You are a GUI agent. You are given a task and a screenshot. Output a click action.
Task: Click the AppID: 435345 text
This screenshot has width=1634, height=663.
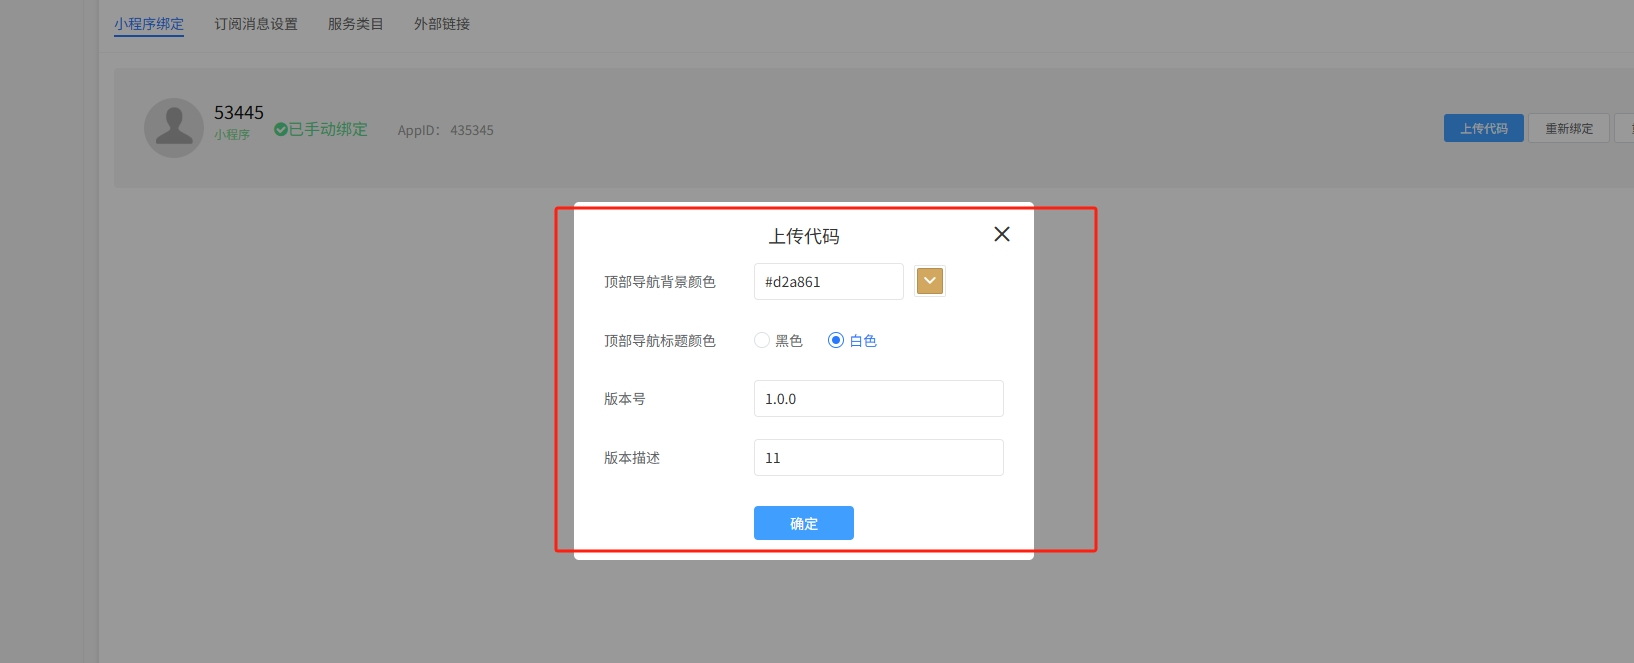(x=446, y=130)
